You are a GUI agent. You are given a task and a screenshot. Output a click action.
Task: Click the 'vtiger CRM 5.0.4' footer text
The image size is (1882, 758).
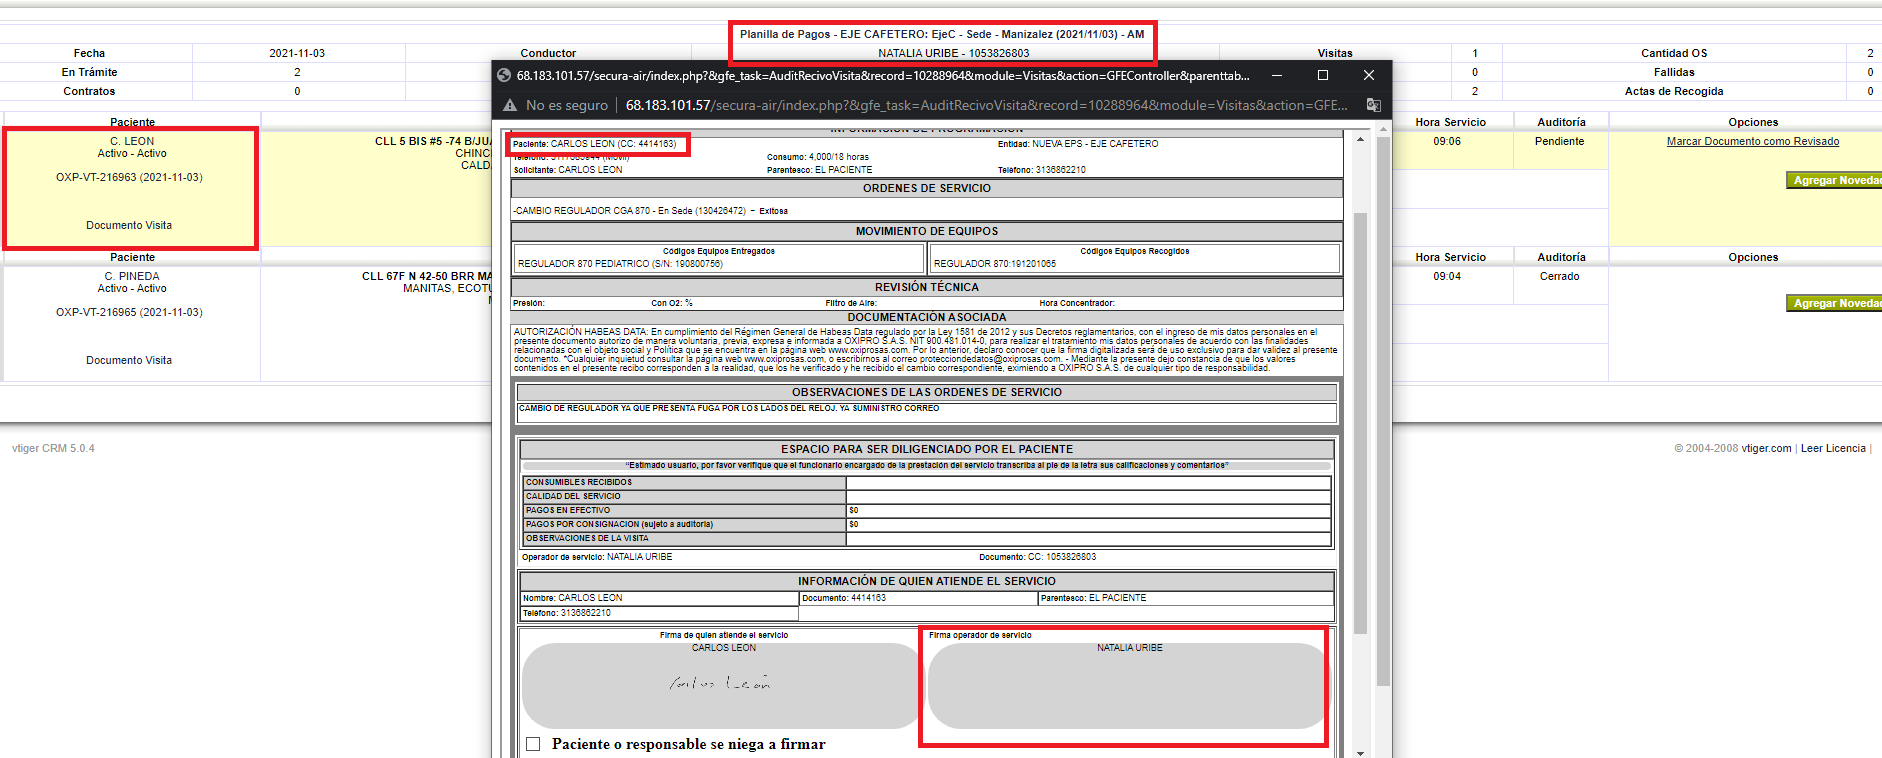click(53, 448)
